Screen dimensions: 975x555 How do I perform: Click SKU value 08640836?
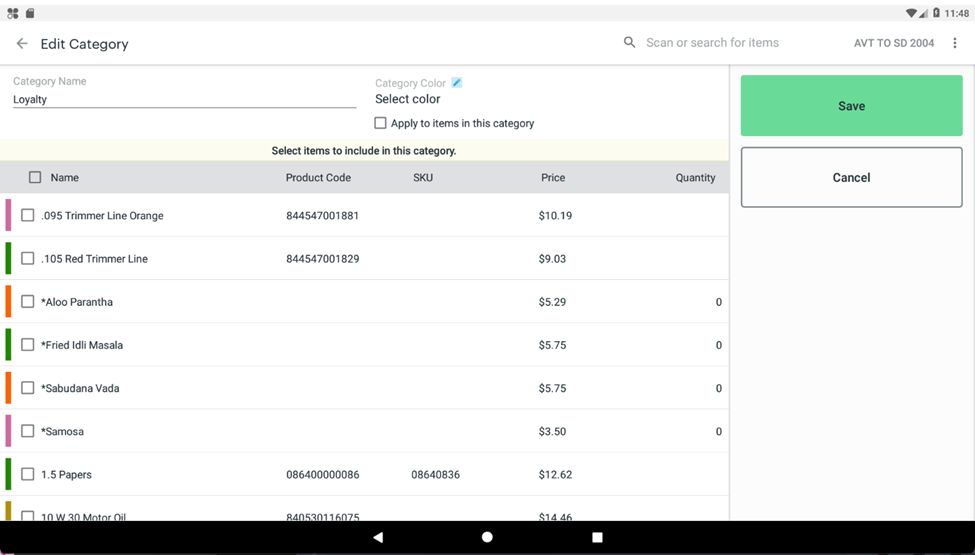(x=435, y=475)
